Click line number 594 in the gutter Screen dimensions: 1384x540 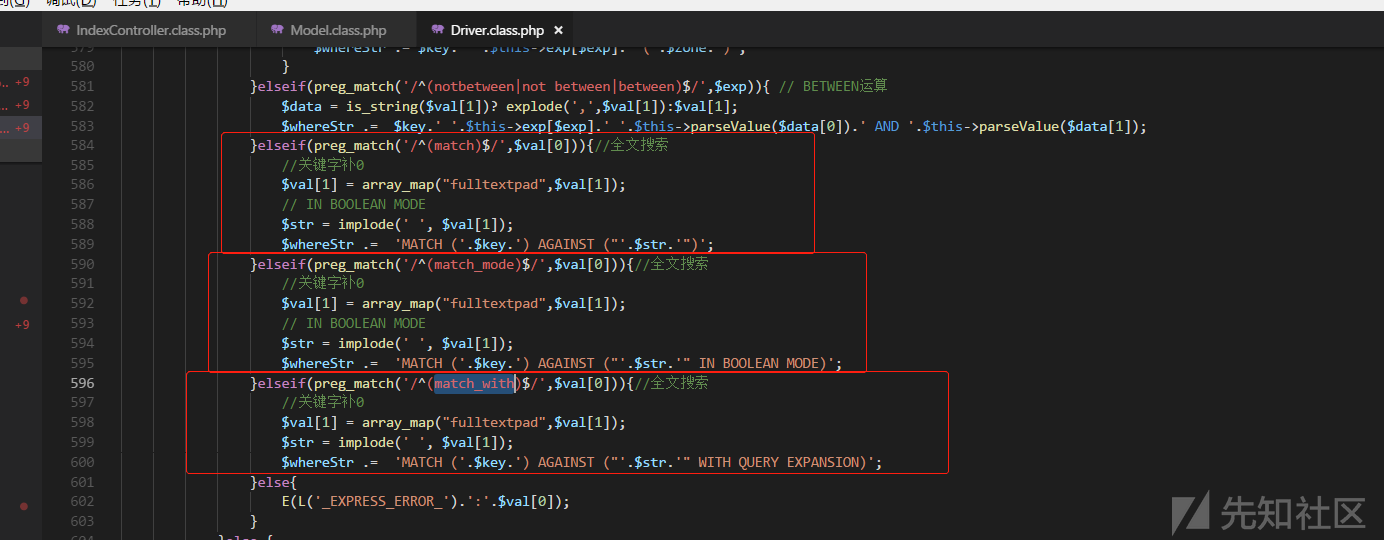click(82, 344)
